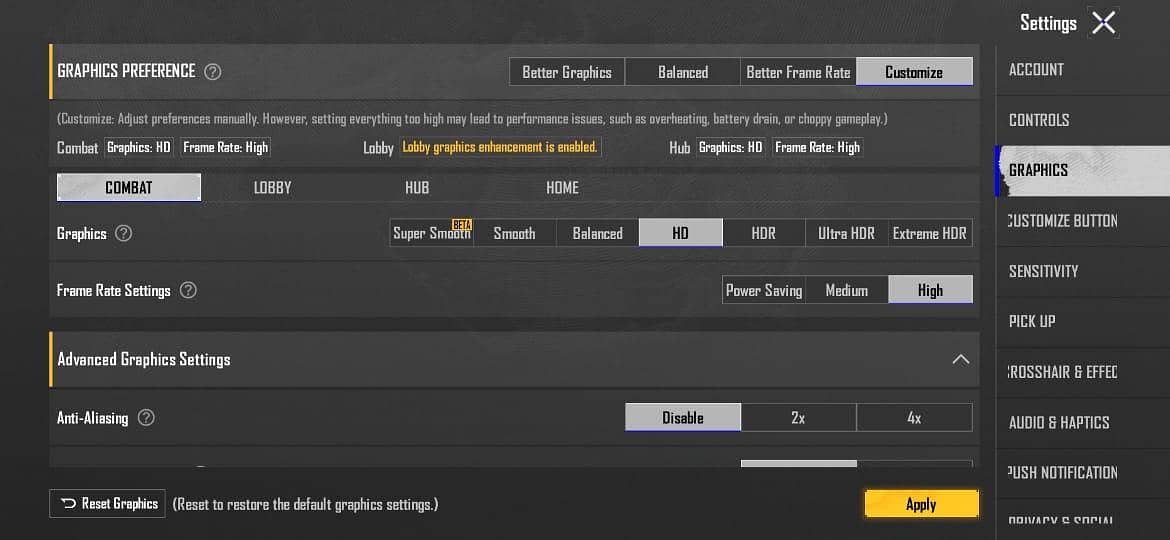Enable 4x Anti-Aliasing

point(914,418)
